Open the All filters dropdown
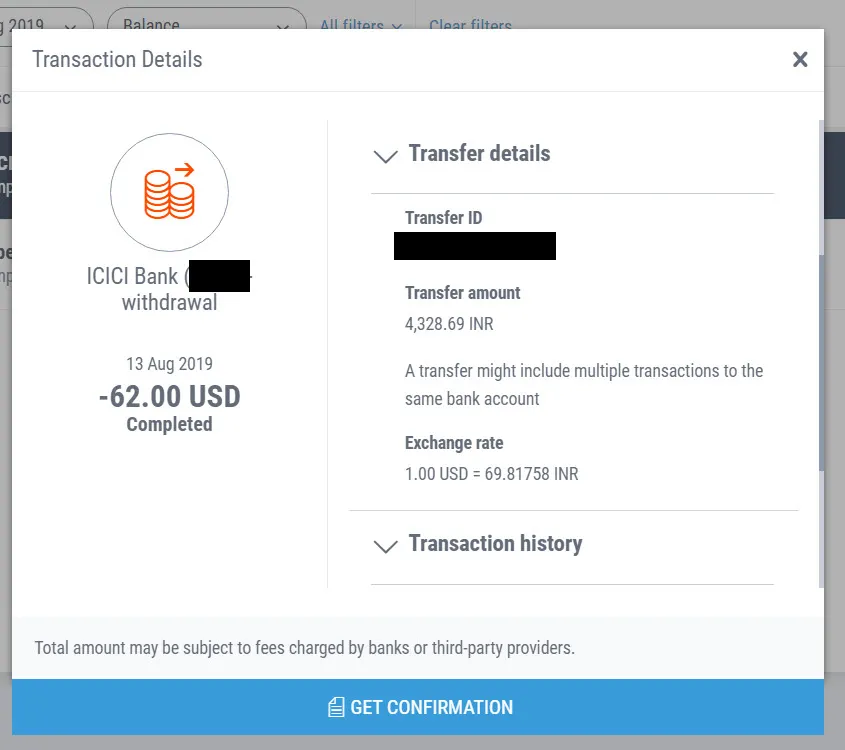845x750 pixels. coord(361,24)
